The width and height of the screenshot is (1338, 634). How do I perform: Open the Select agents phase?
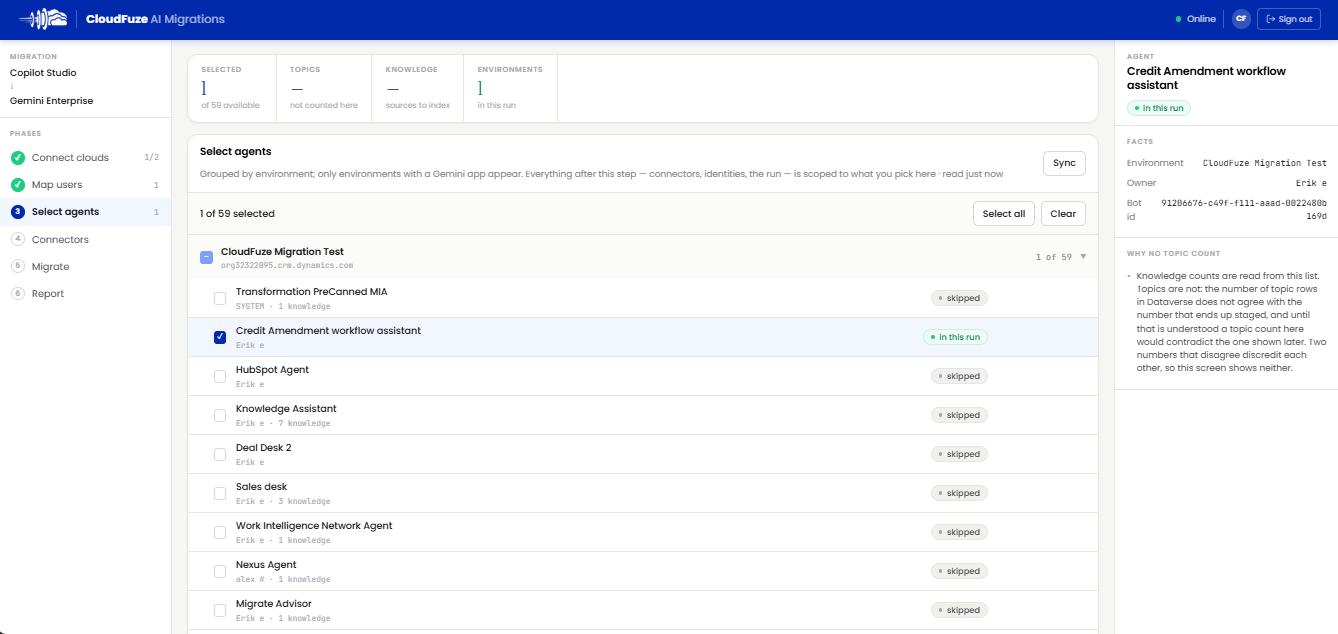pos(85,212)
